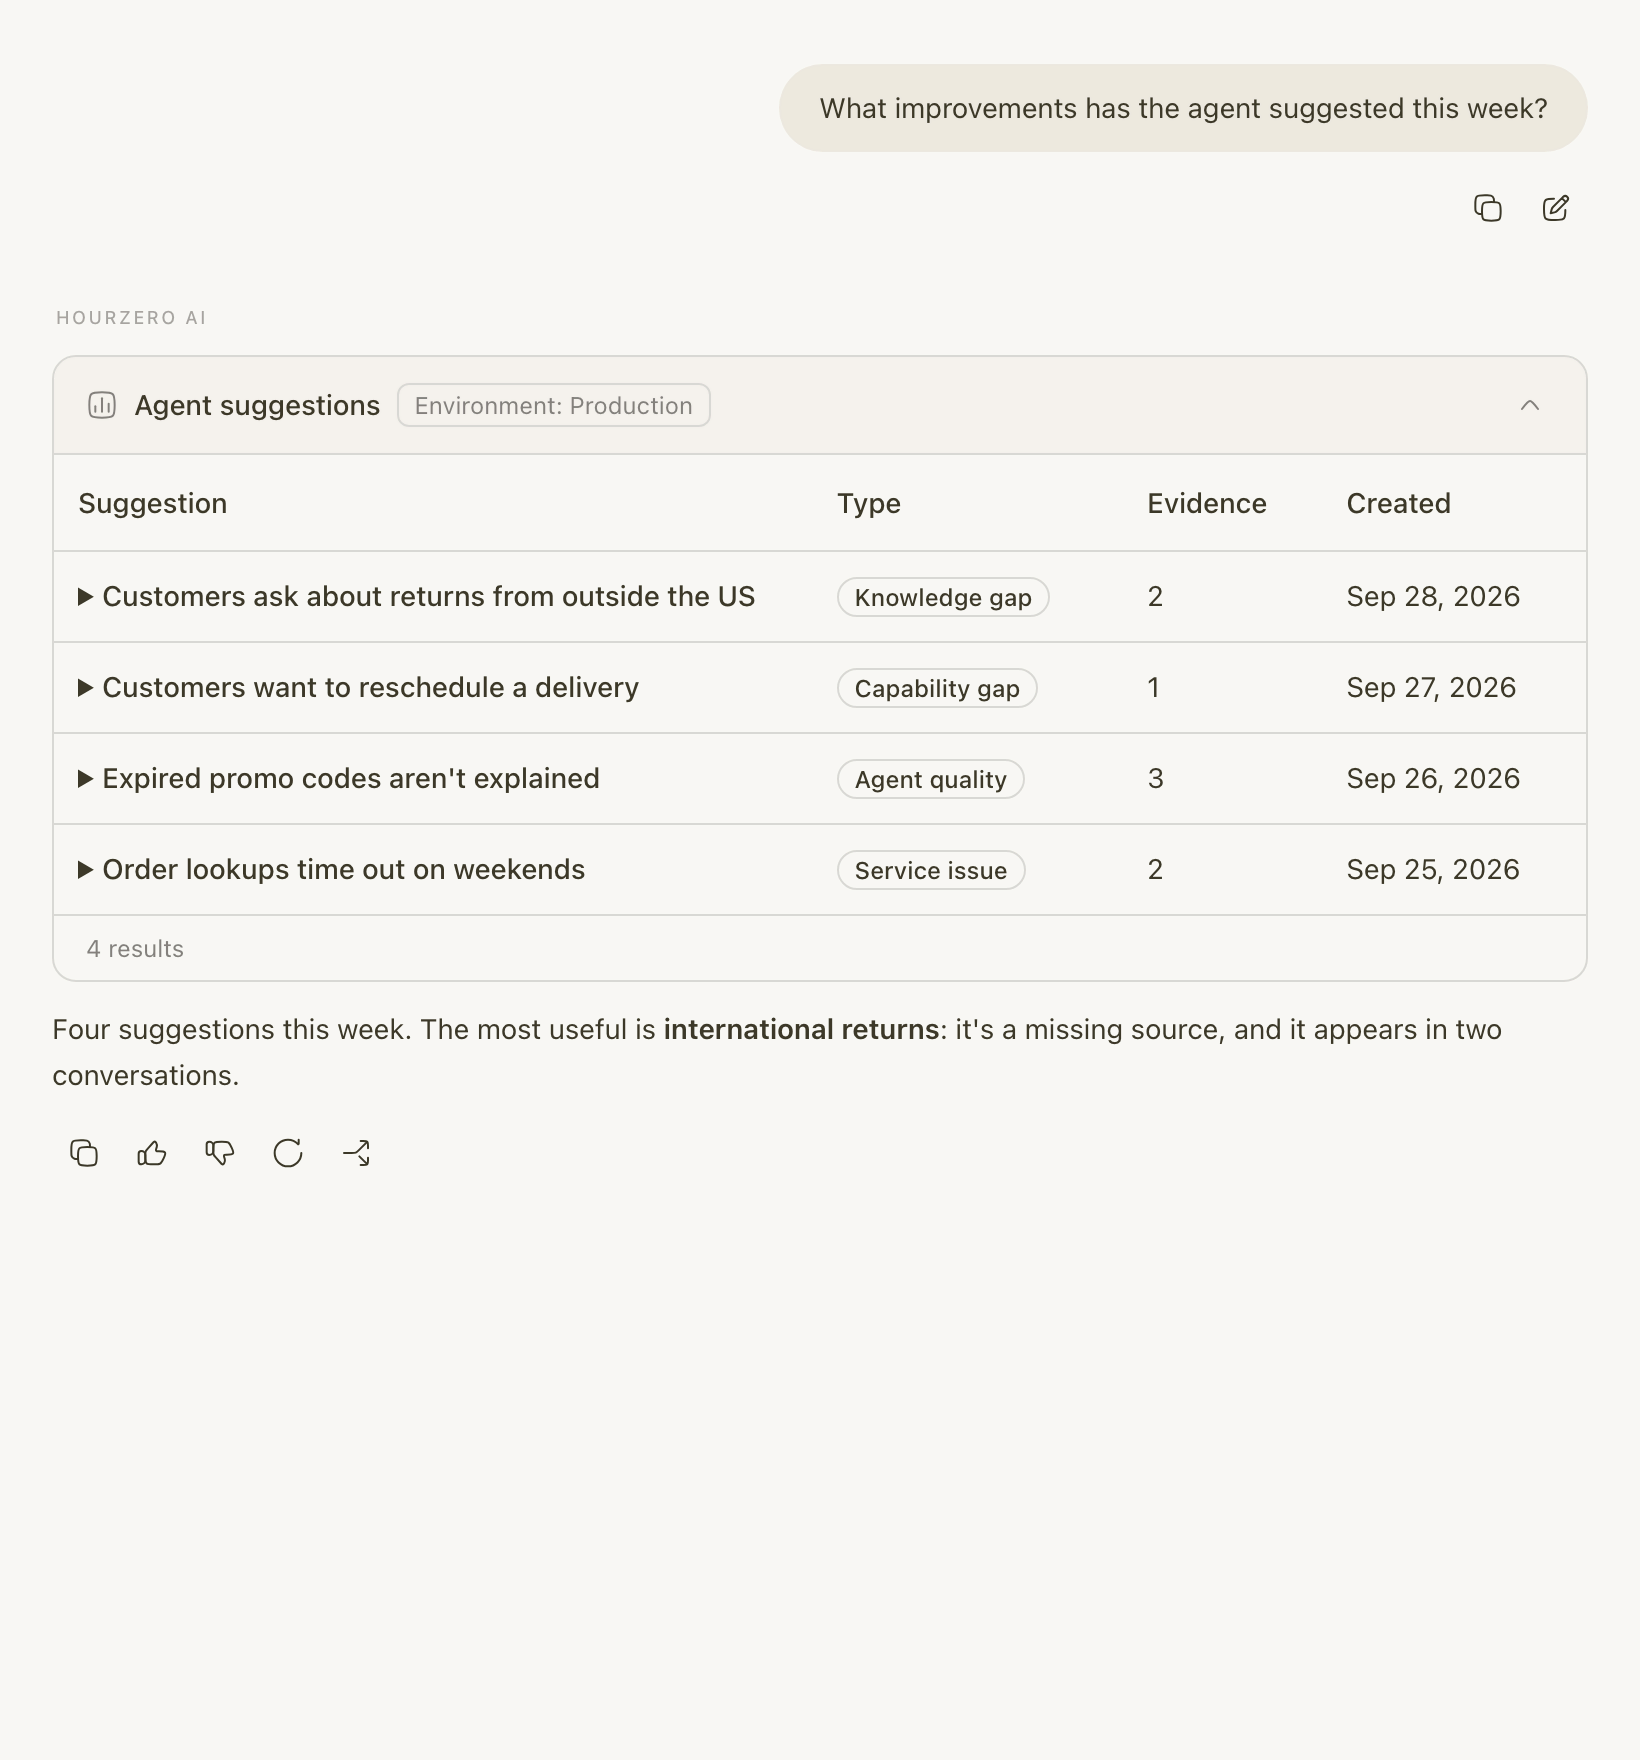
Task: Click the HOURZERO AI label
Action: 131,318
